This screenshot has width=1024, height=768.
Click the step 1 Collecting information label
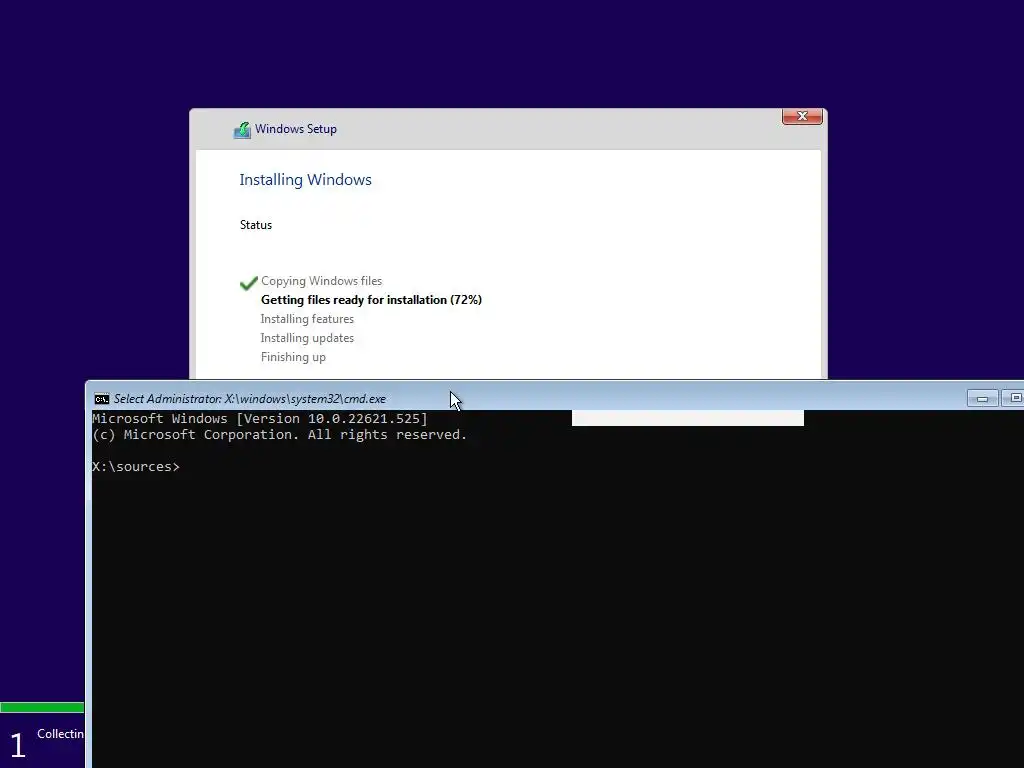60,734
